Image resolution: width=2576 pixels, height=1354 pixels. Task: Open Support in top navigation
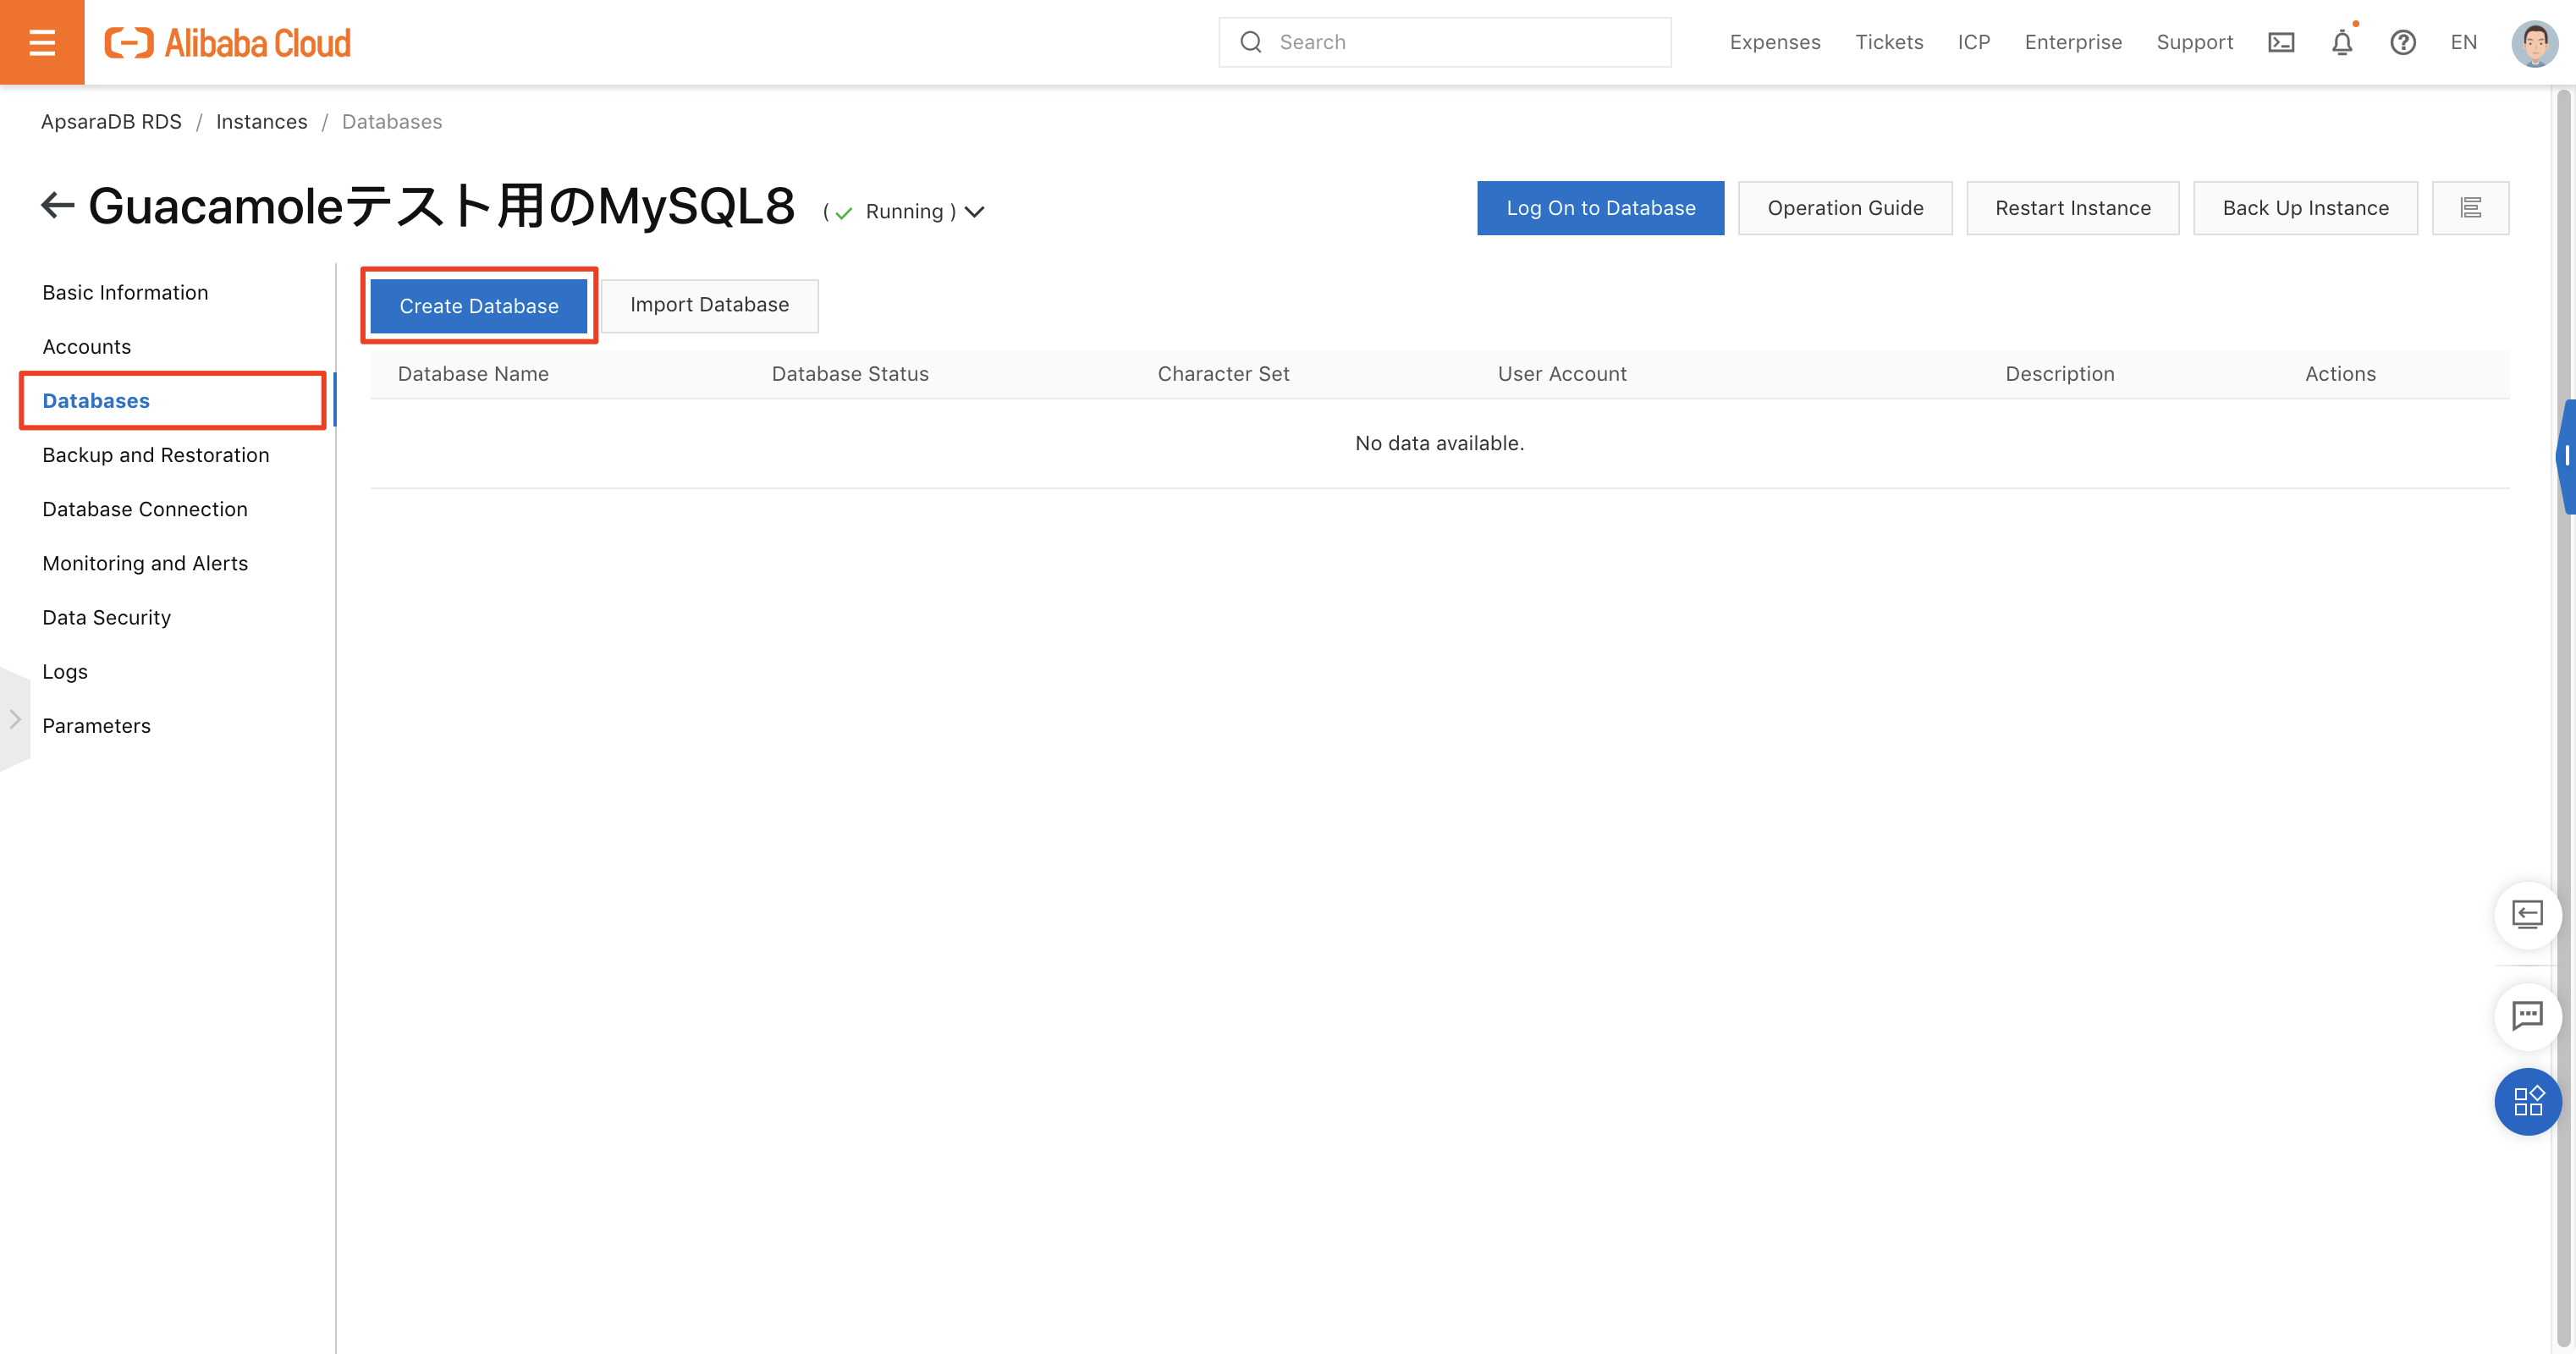click(x=2195, y=42)
